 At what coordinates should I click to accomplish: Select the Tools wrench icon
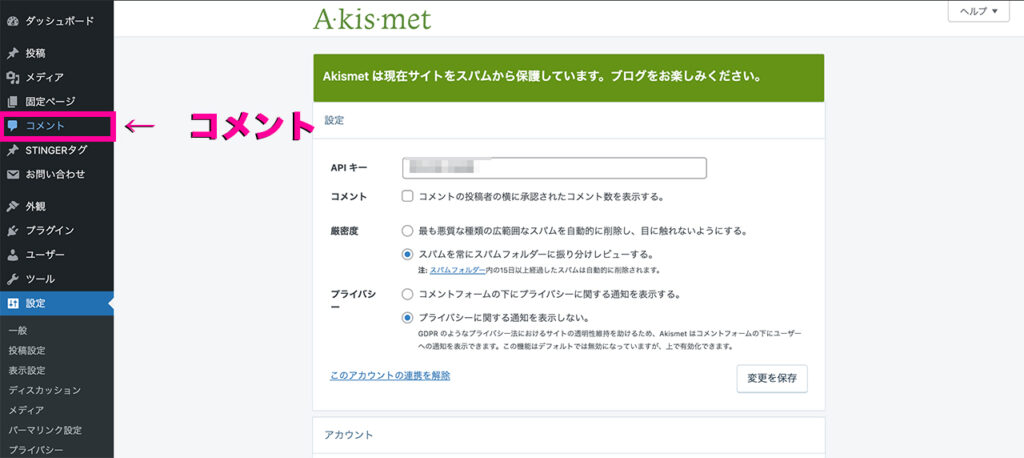(x=12, y=279)
